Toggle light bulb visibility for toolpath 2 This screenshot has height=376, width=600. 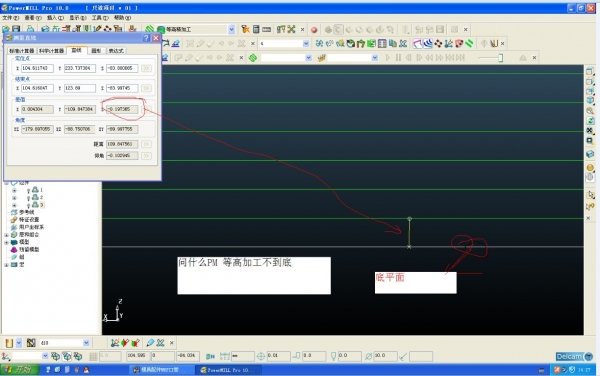click(28, 198)
